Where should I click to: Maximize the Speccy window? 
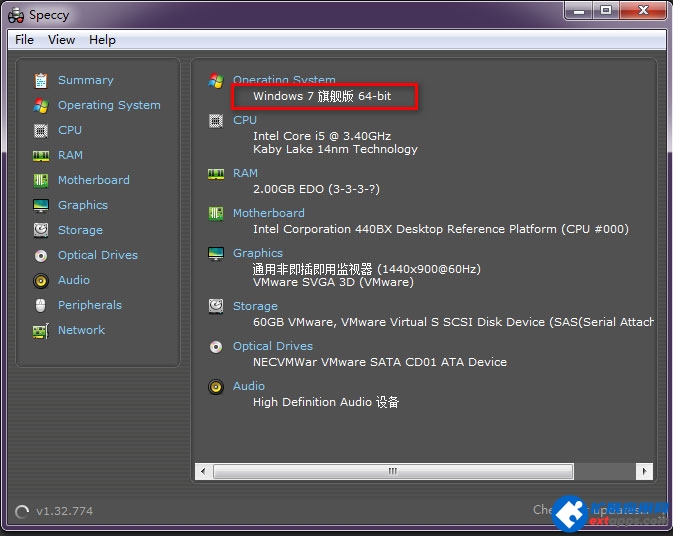606,10
